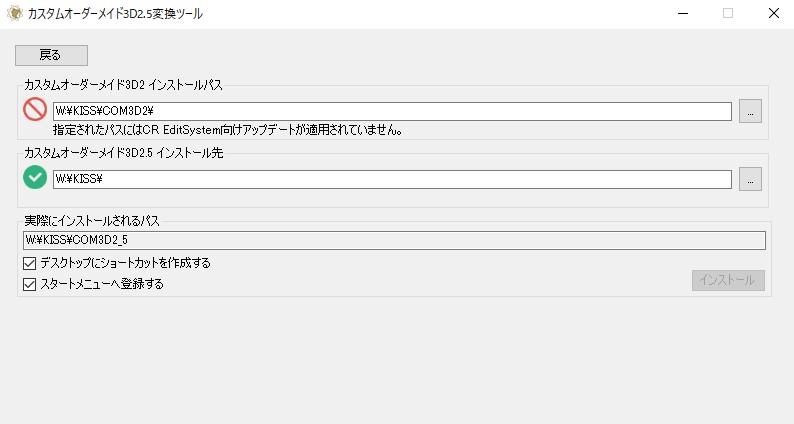Click the デスクトップにショートカットを作成する label text
Viewport: 794px width, 424px height.
click(125, 263)
